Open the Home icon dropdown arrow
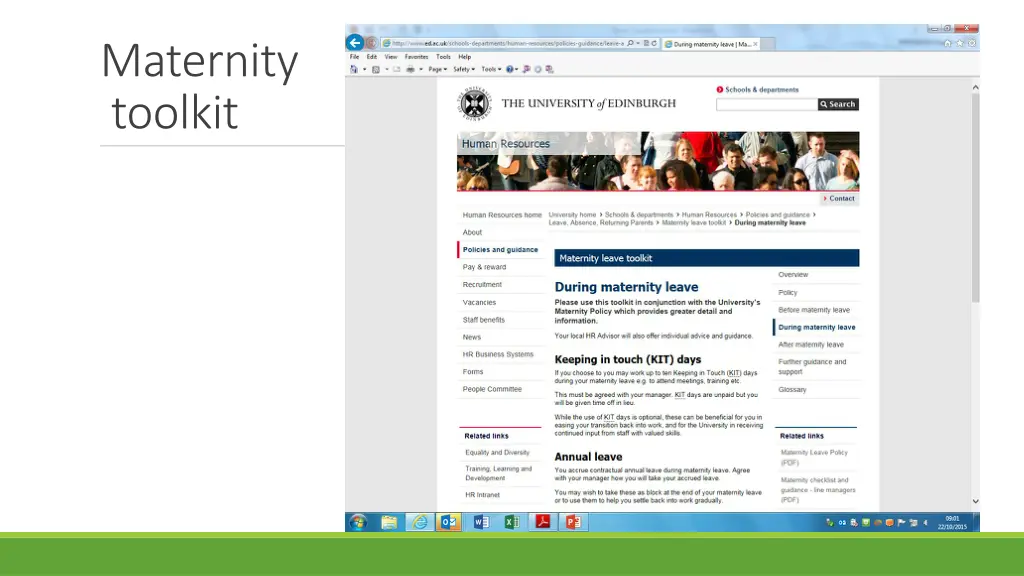Image resolution: width=1024 pixels, height=576 pixels. click(x=364, y=69)
